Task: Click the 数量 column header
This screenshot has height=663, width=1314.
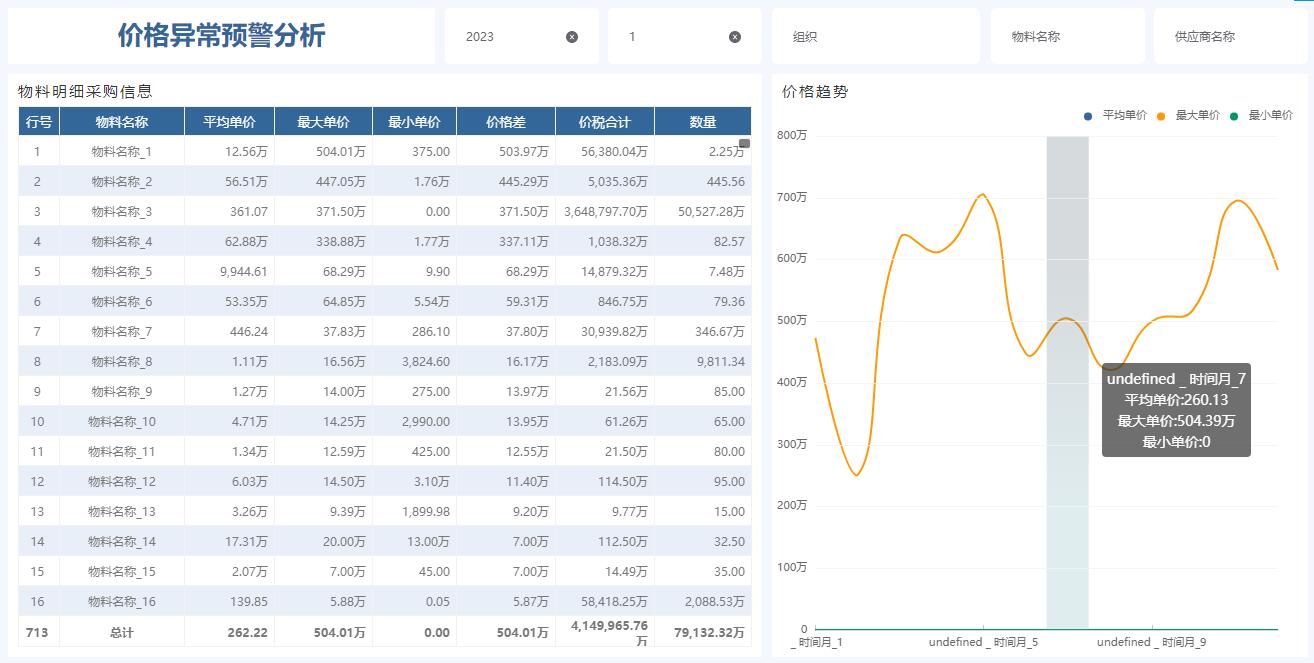Action: (702, 122)
